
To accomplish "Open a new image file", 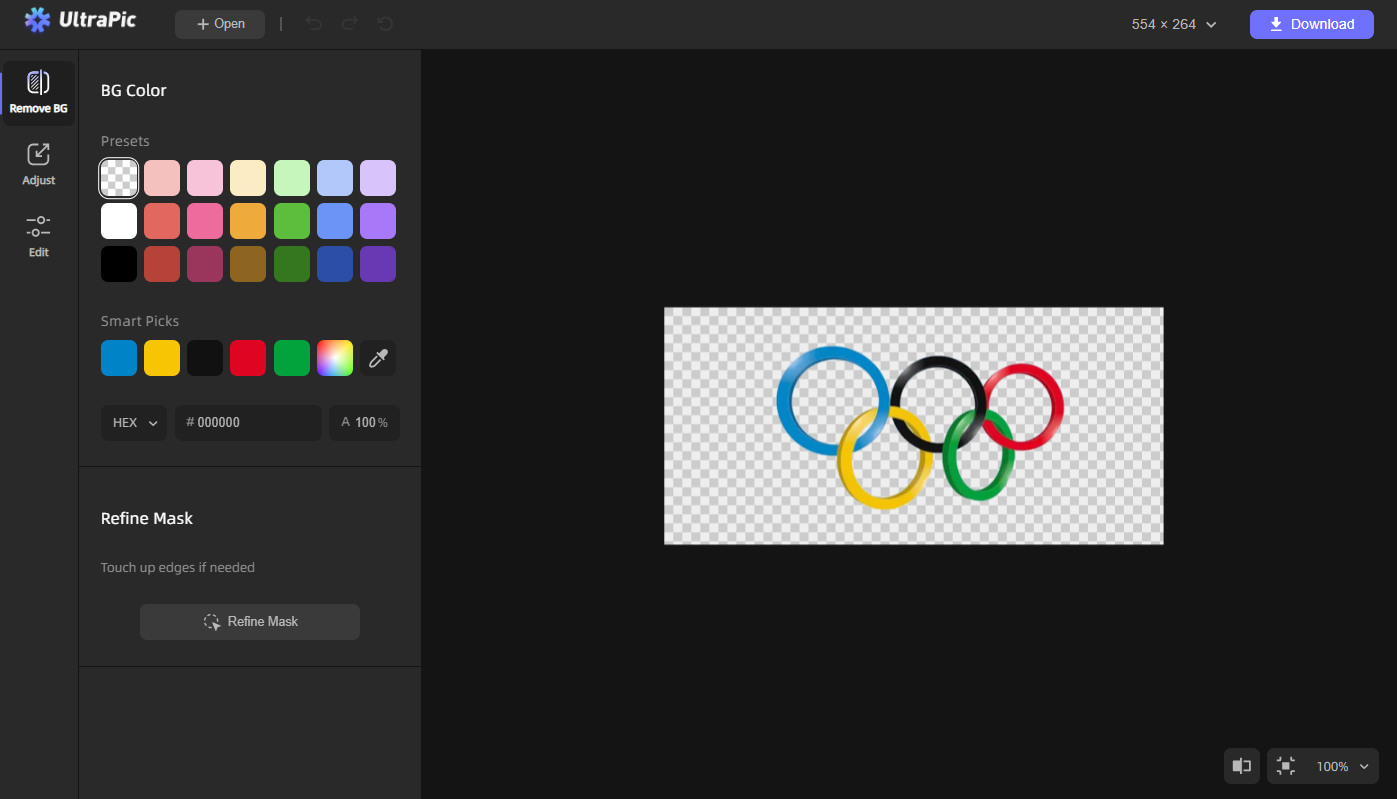I will tap(219, 24).
